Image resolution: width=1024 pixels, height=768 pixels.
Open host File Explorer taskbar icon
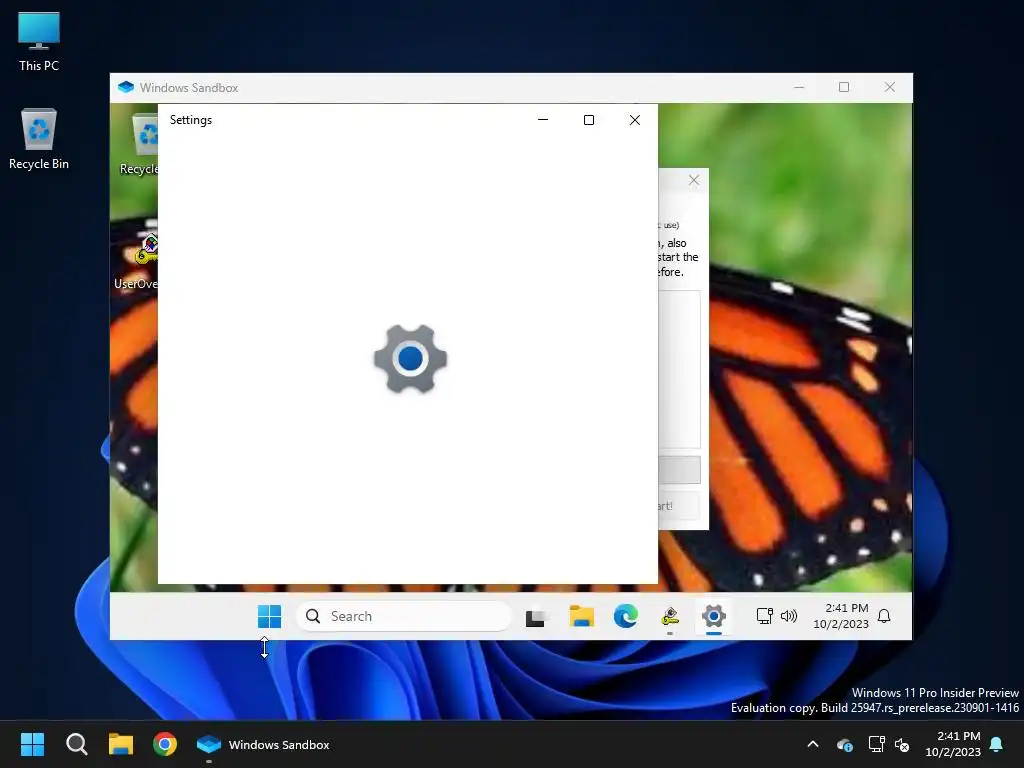point(121,744)
